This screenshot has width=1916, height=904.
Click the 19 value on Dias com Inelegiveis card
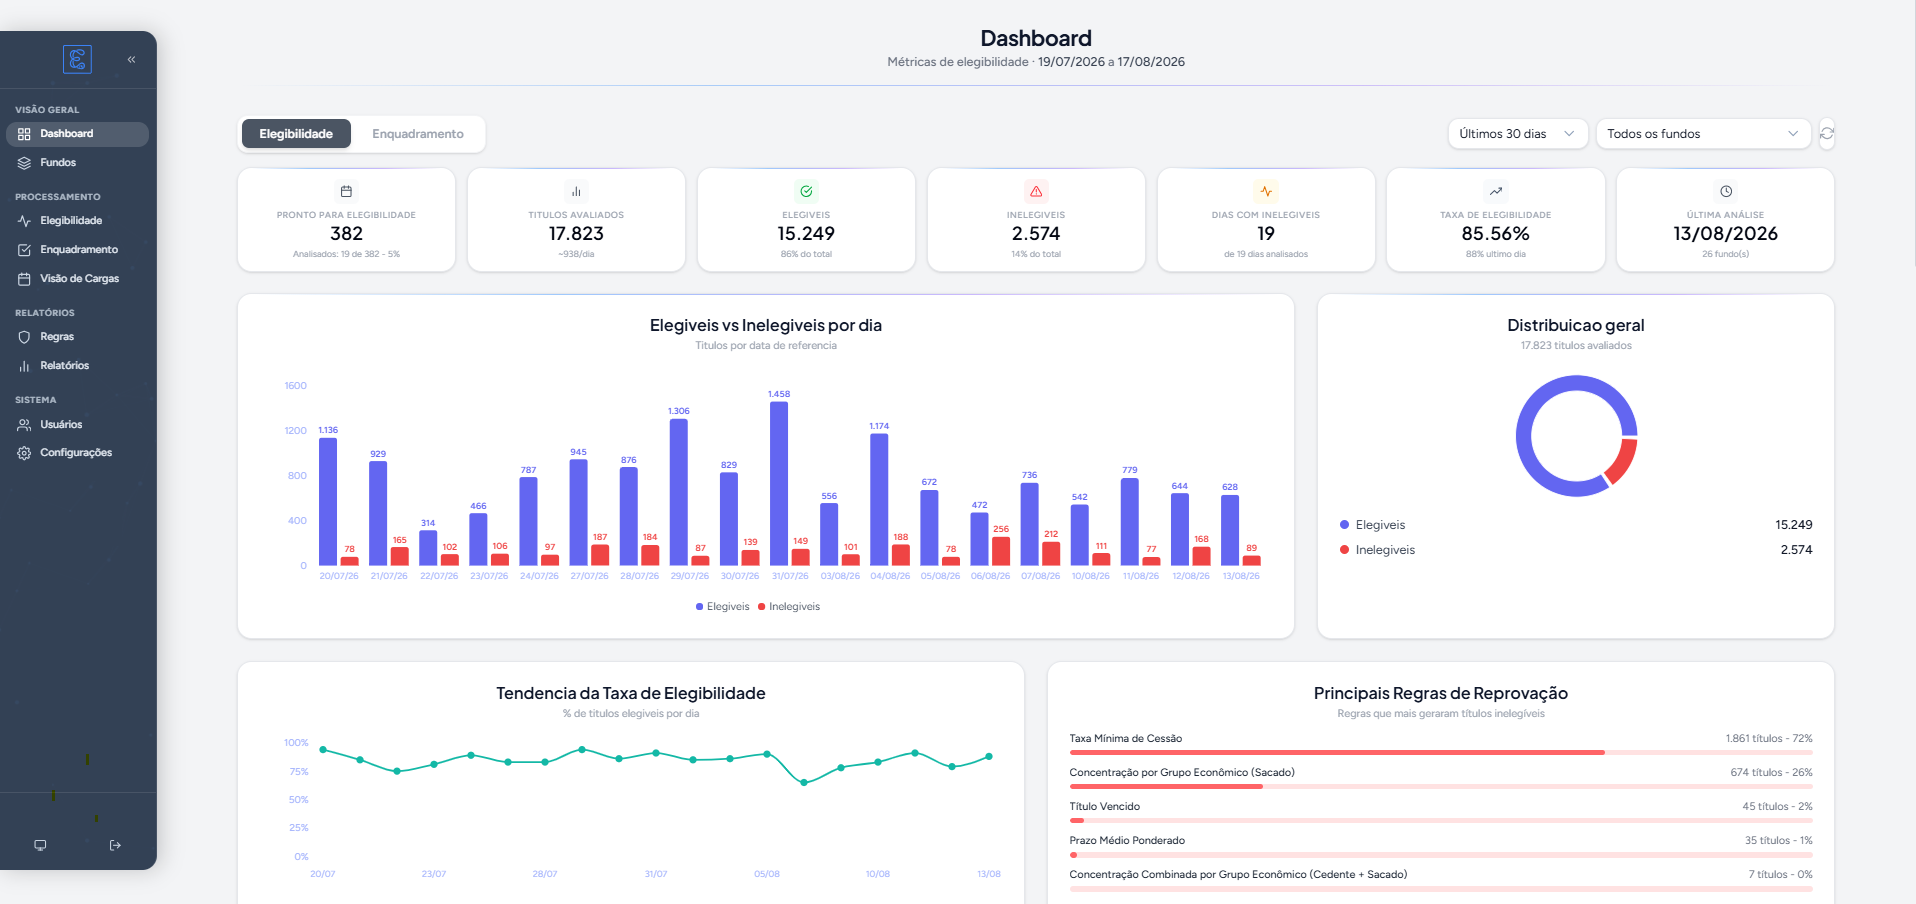(x=1266, y=234)
